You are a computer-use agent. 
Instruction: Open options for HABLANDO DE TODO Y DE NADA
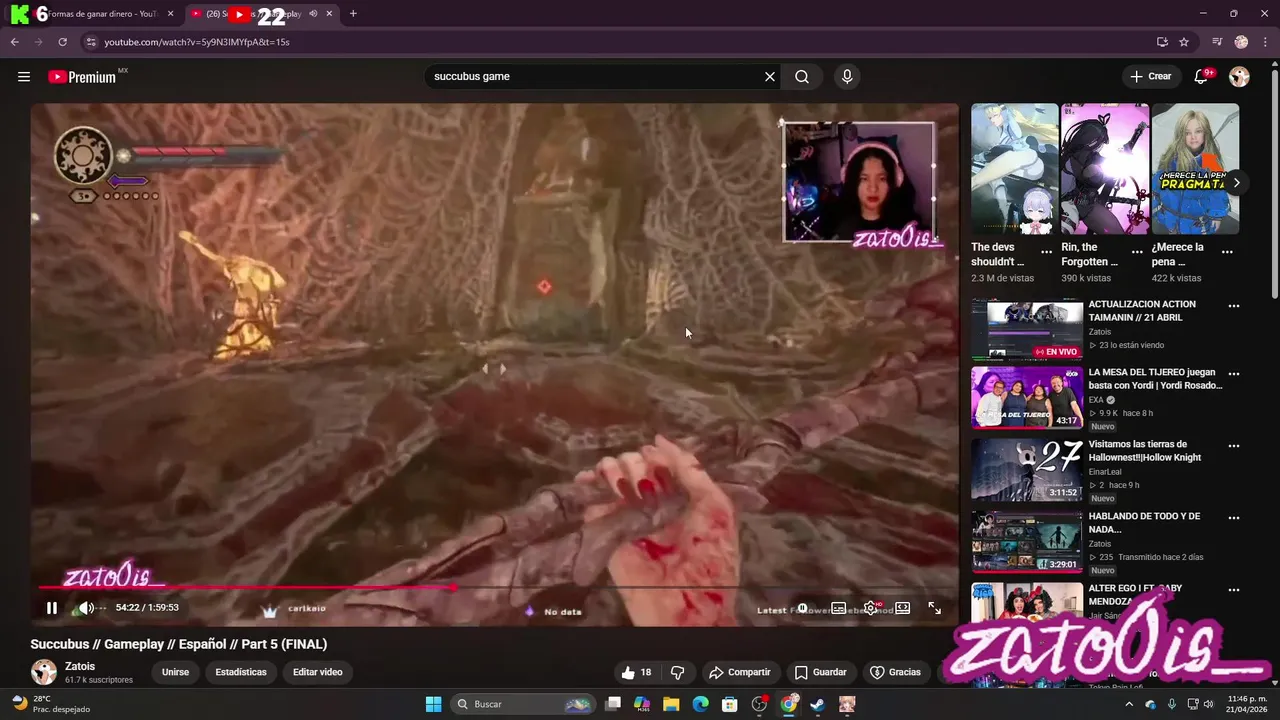(x=1233, y=518)
